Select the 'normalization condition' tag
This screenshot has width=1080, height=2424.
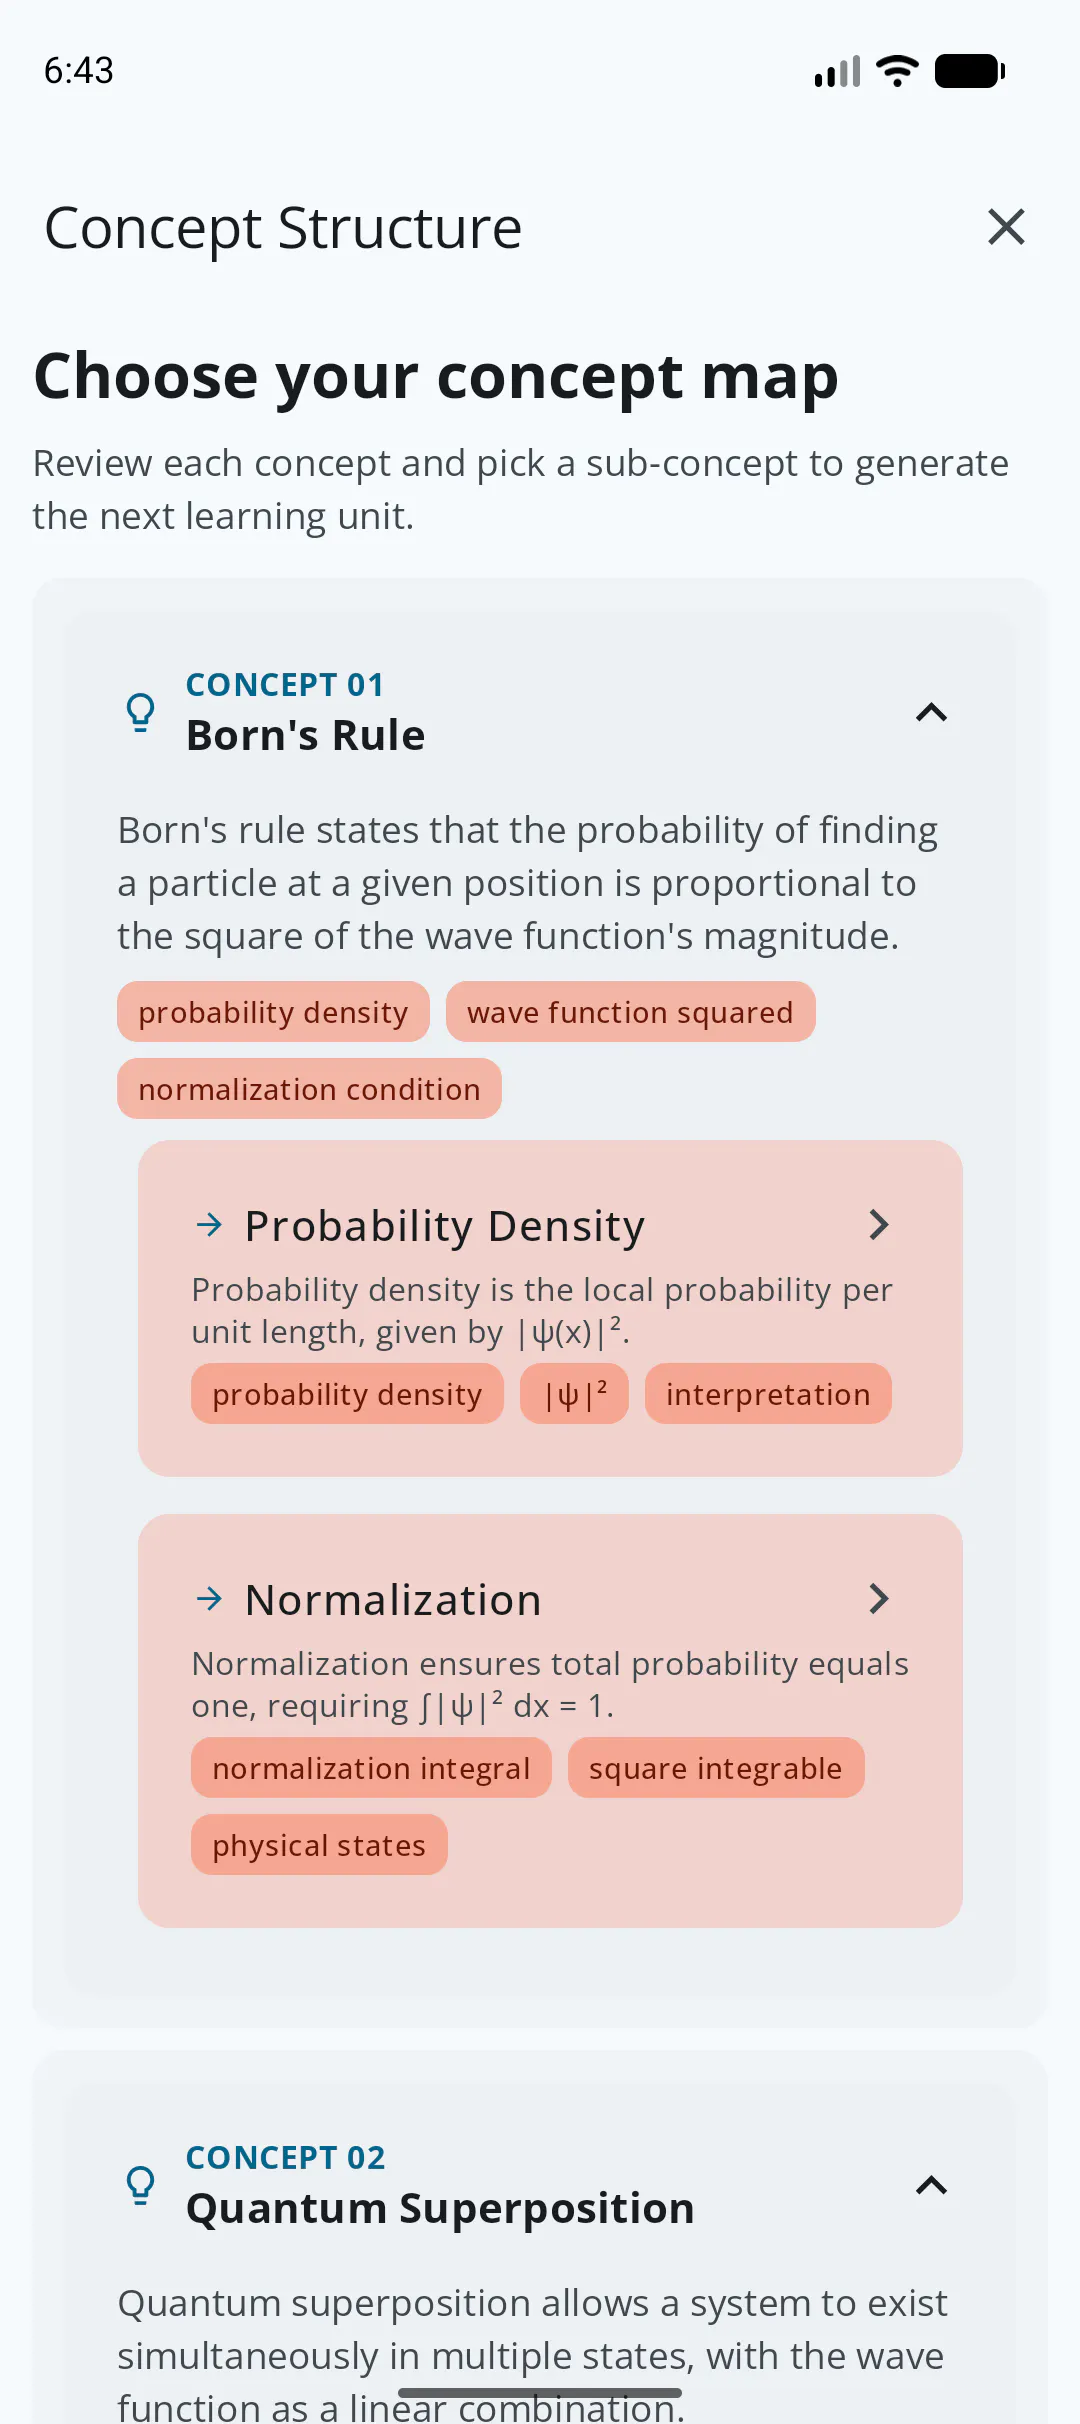pyautogui.click(x=309, y=1089)
